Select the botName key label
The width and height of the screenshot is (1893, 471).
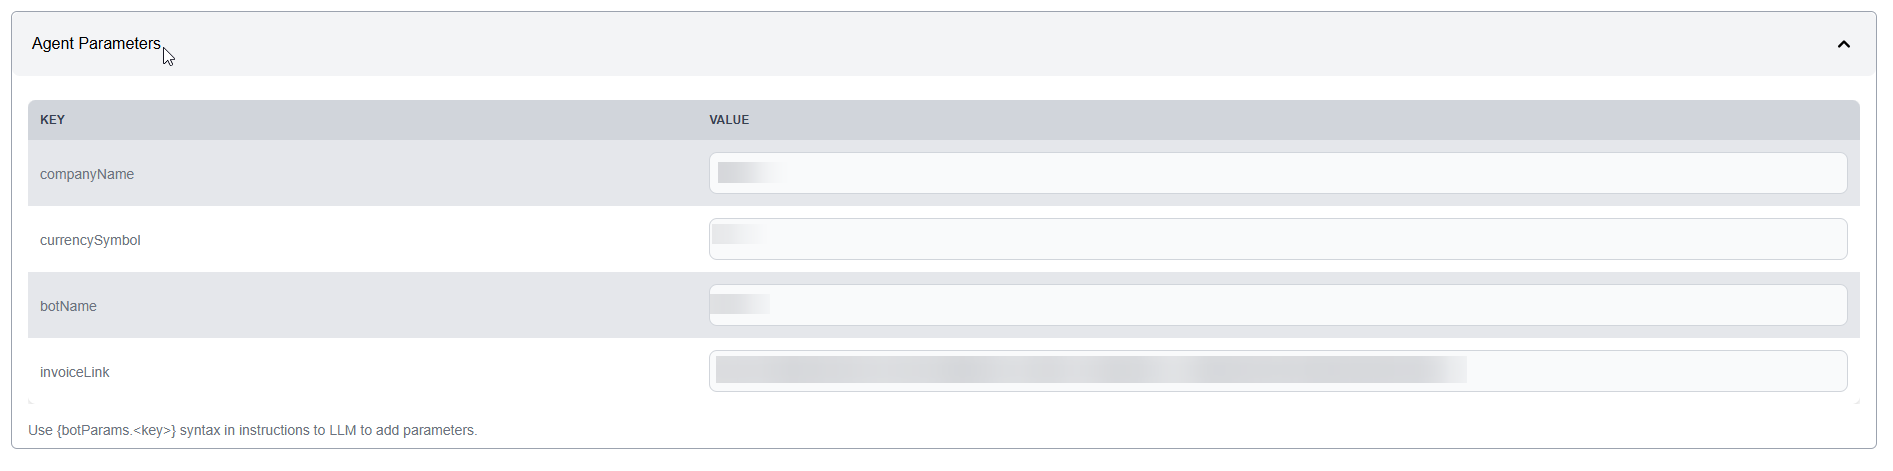click(x=68, y=306)
